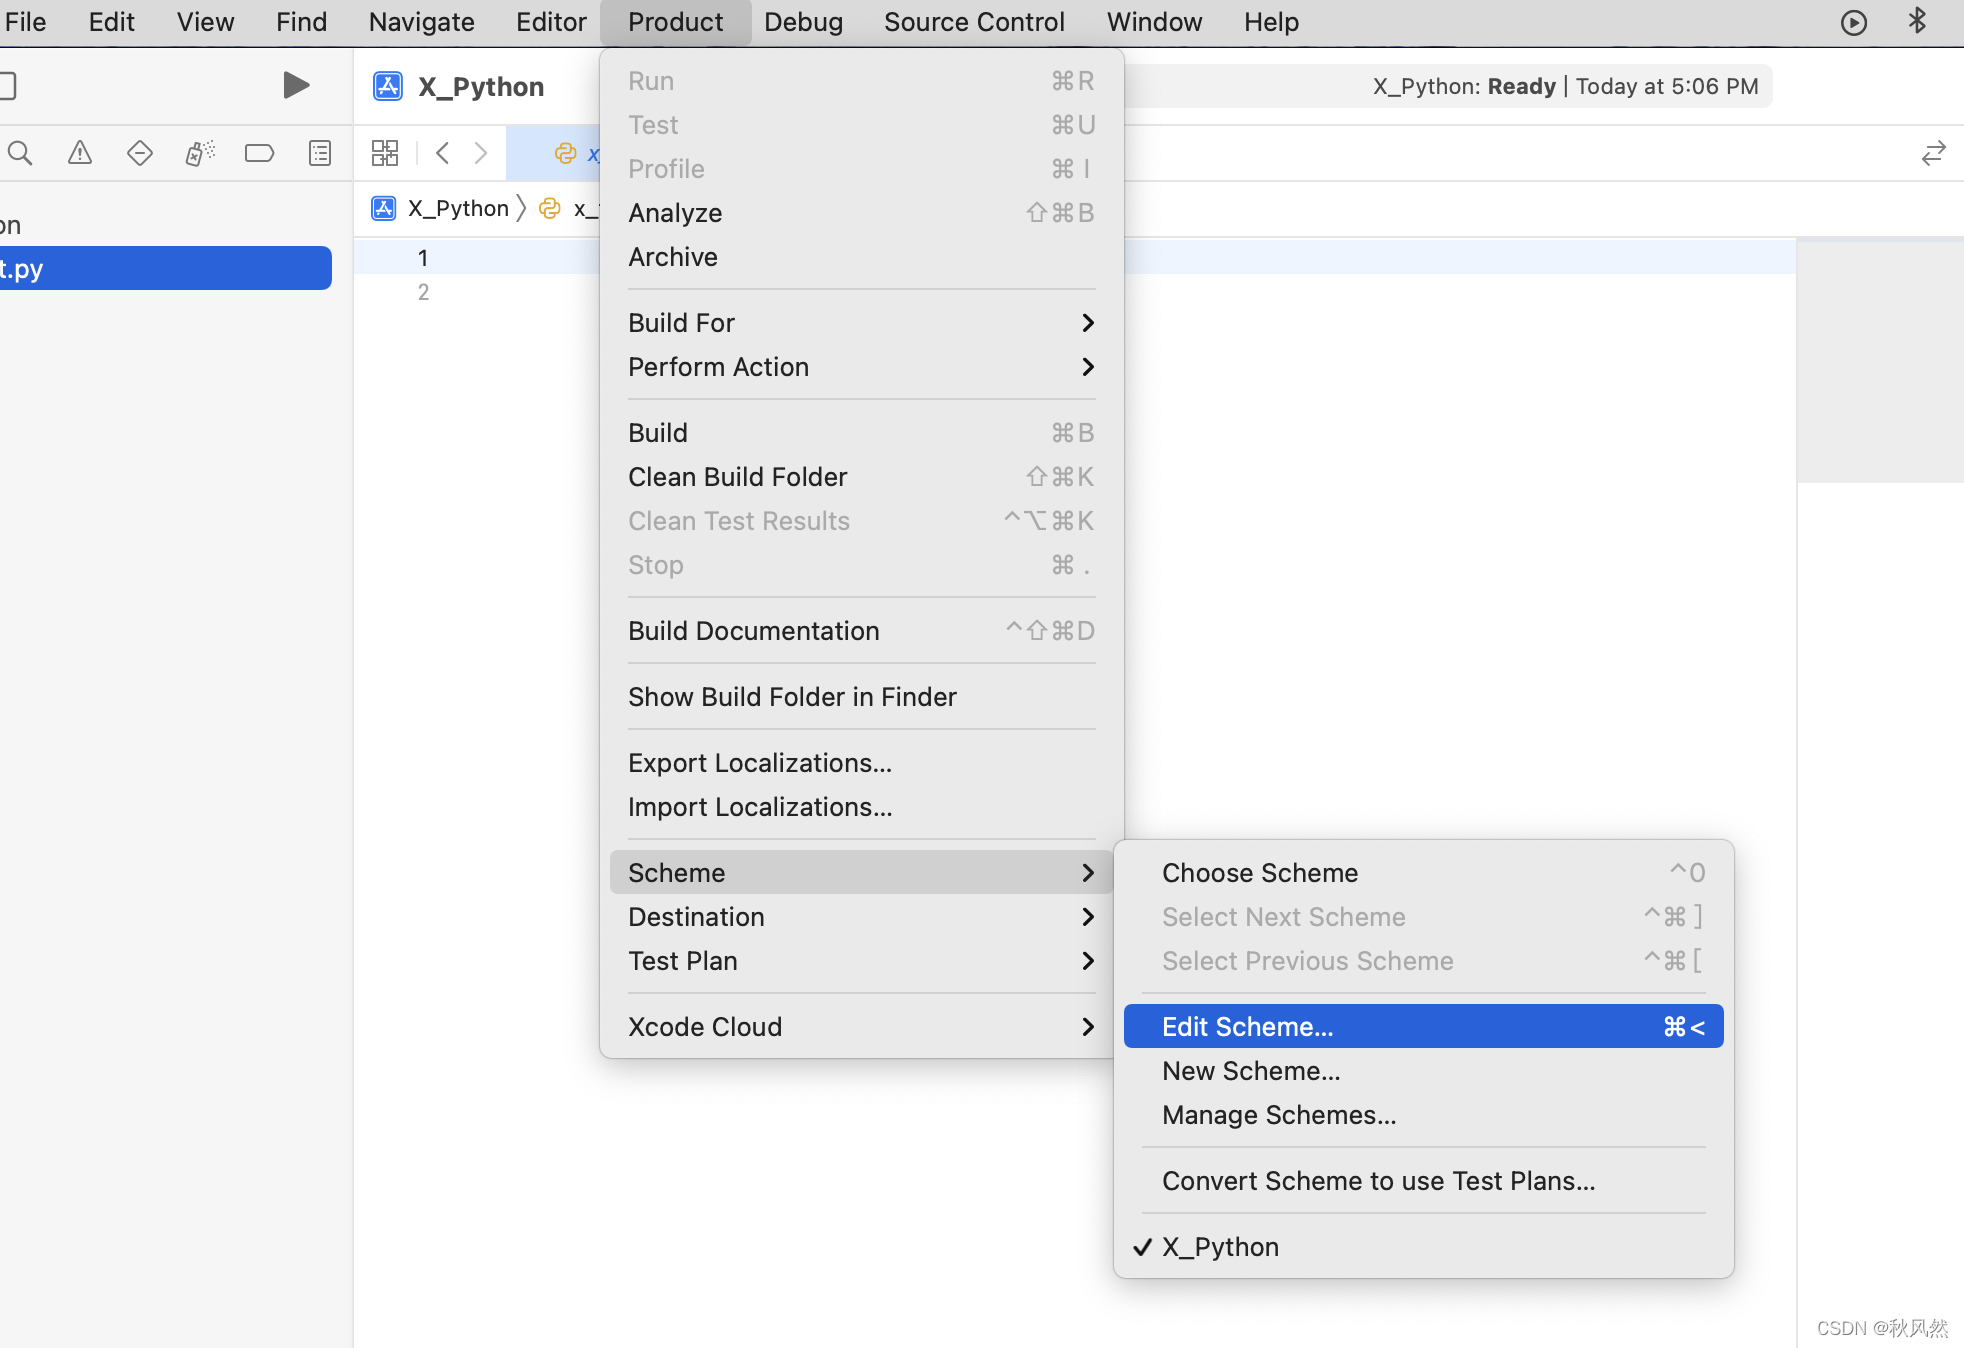Expand the Test Plan submenu
1964x1348 pixels.
pos(861,961)
